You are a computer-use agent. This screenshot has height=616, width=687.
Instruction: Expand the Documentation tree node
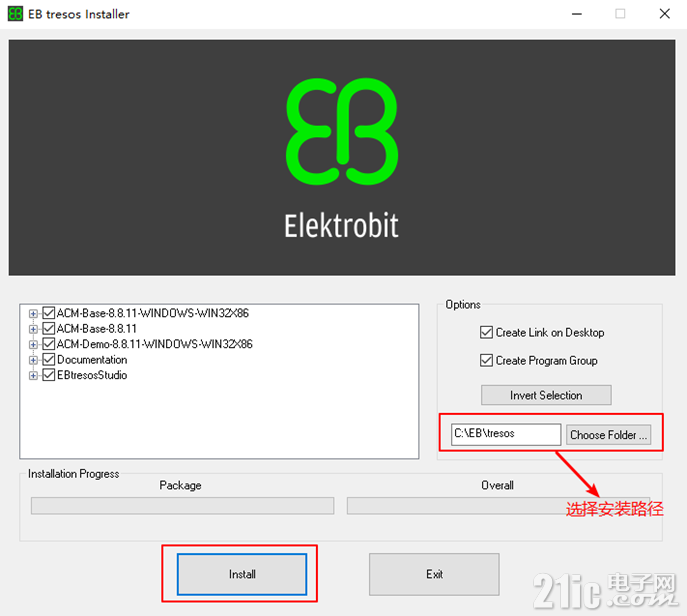pyautogui.click(x=33, y=360)
